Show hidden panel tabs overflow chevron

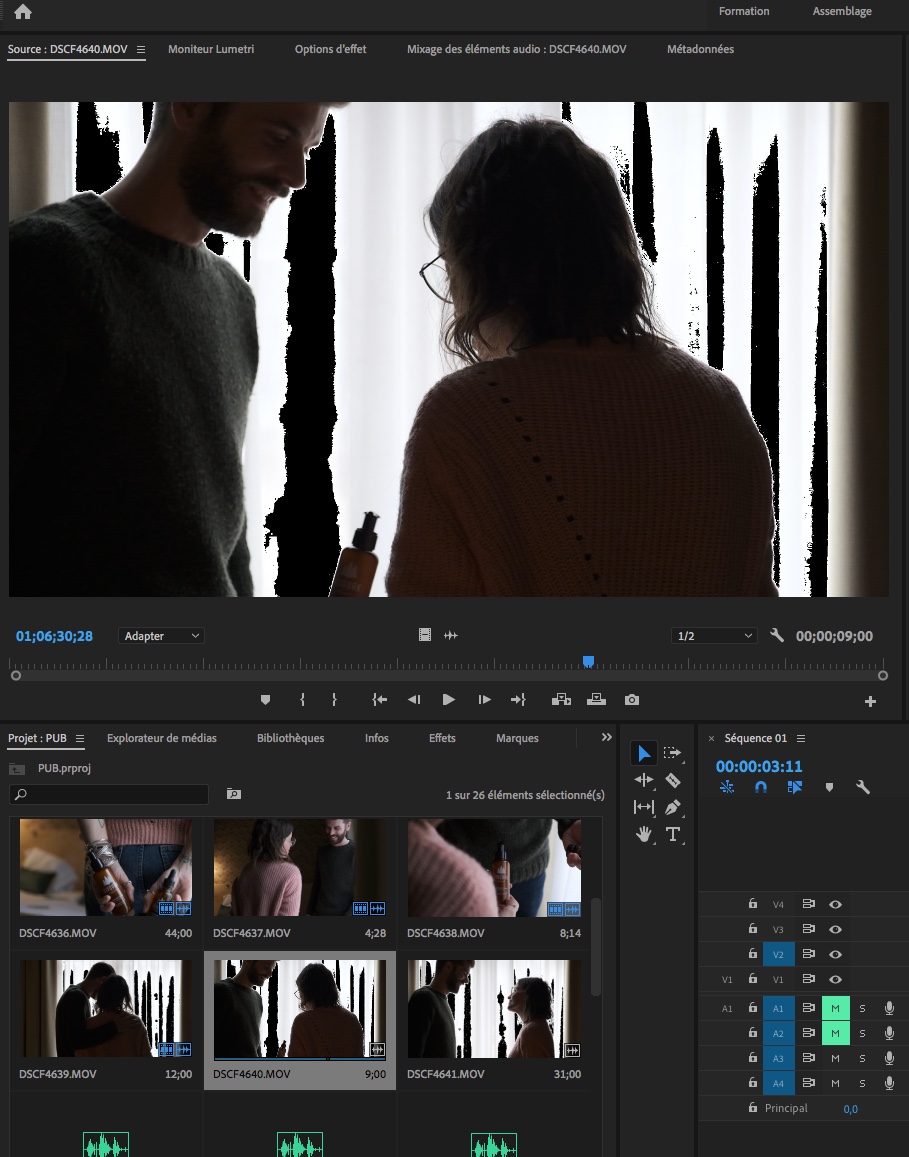[x=606, y=737]
